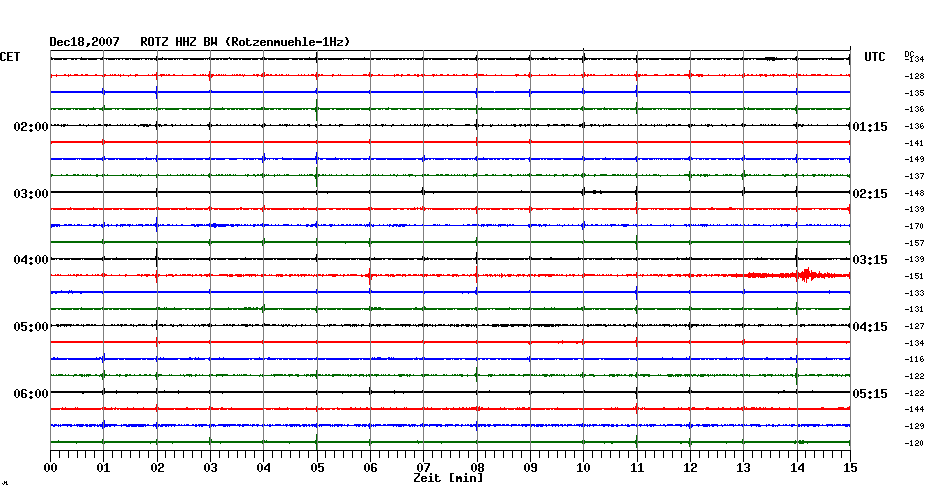Select the DC offset value -137
Screen dimensions: 930x494
pos(915,176)
